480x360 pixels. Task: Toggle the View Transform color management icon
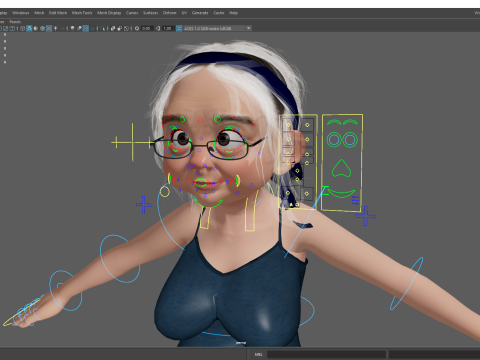click(x=179, y=28)
